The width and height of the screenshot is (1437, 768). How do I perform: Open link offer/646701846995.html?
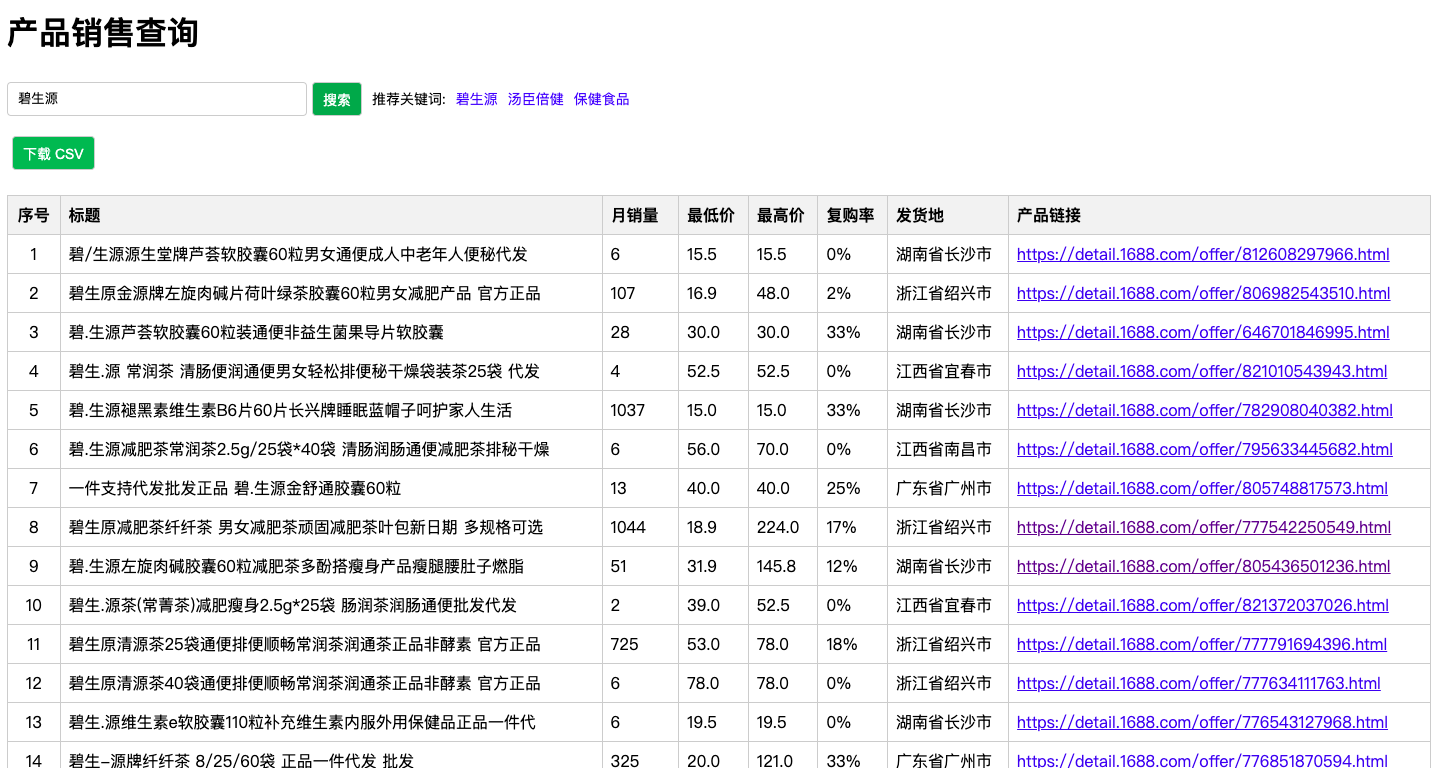point(1203,332)
